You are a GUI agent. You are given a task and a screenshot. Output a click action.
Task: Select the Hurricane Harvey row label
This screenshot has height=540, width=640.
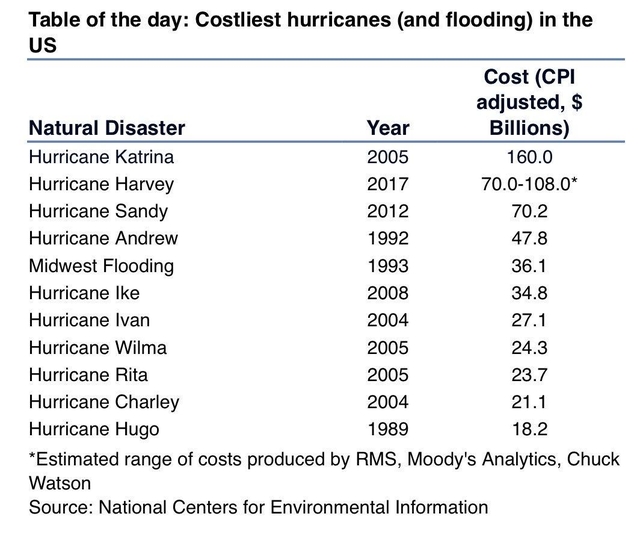click(x=101, y=184)
